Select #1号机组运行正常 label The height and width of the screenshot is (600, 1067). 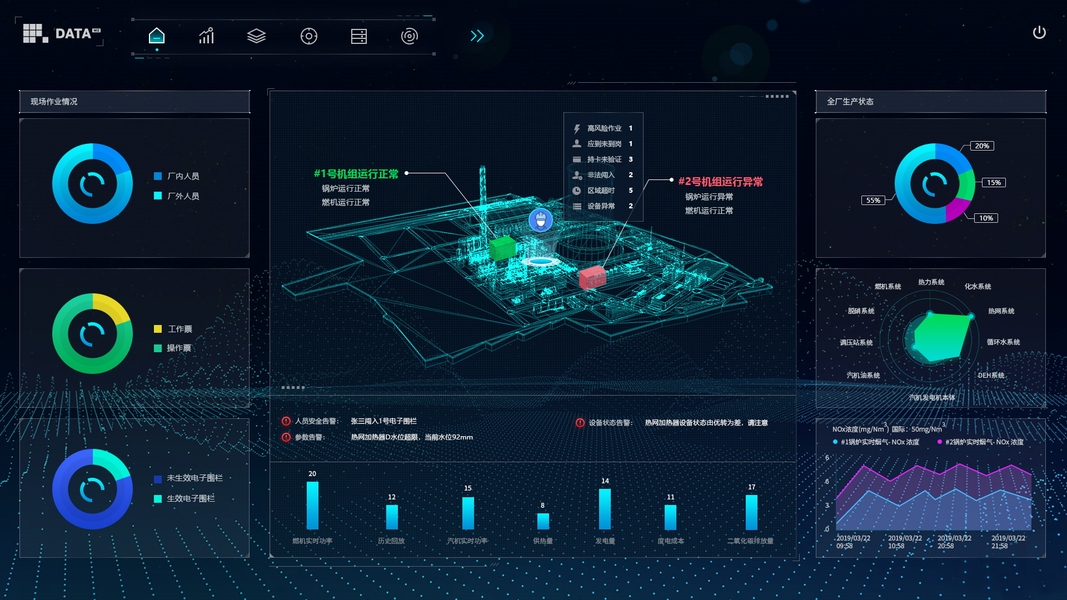(356, 174)
